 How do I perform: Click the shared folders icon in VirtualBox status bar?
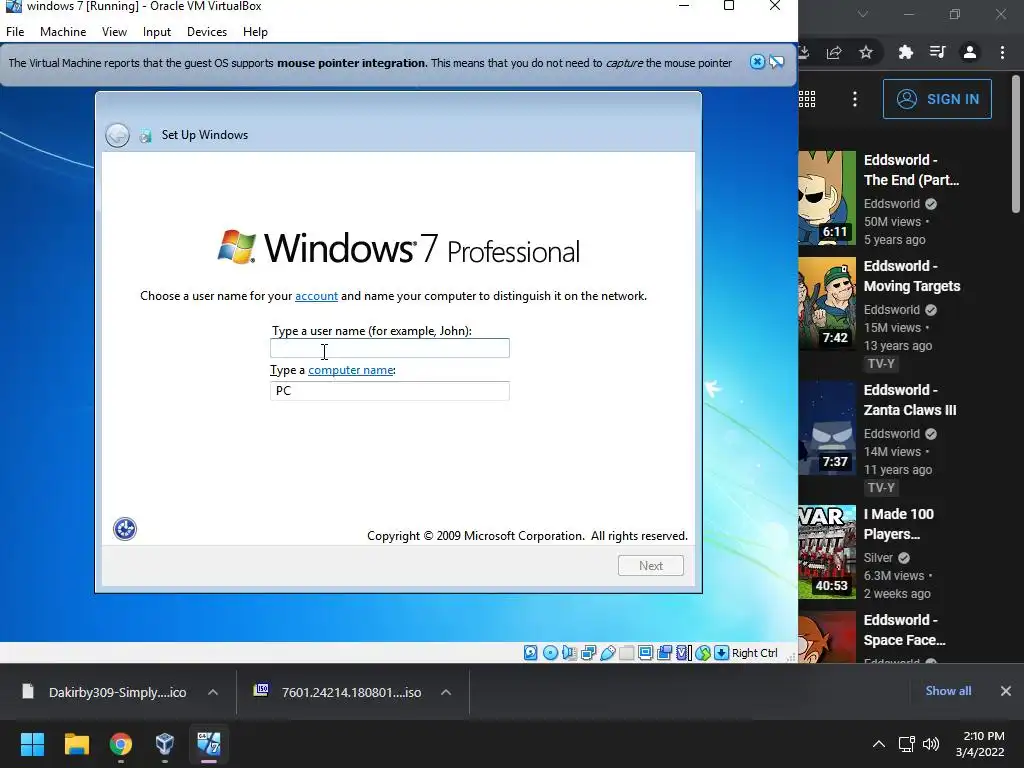point(626,652)
